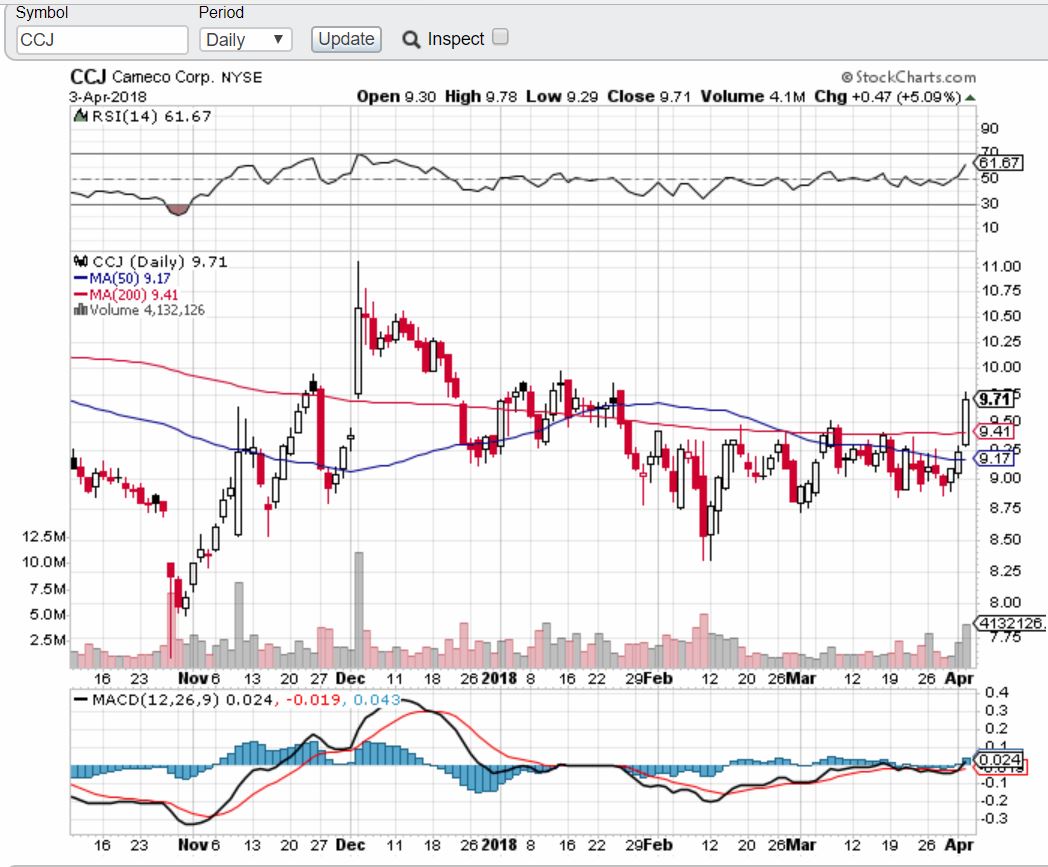Click the High 9.78 quote text
Screen dimensions: 1048x867
pos(481,97)
